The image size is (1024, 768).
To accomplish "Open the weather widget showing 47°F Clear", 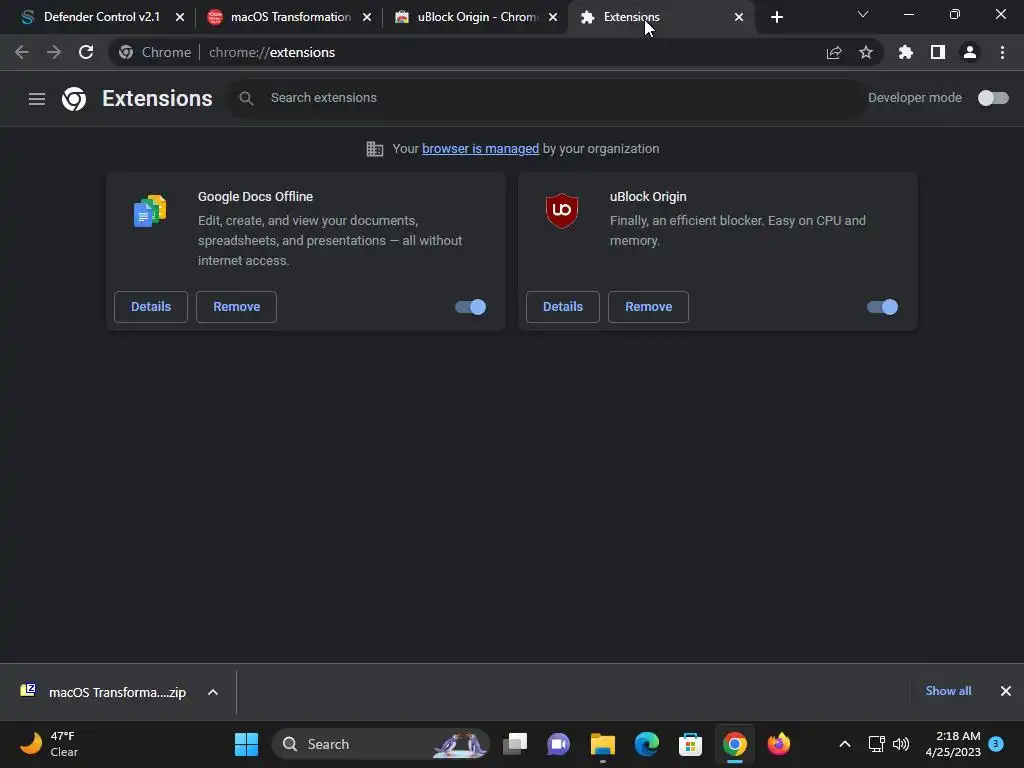I will 49,744.
